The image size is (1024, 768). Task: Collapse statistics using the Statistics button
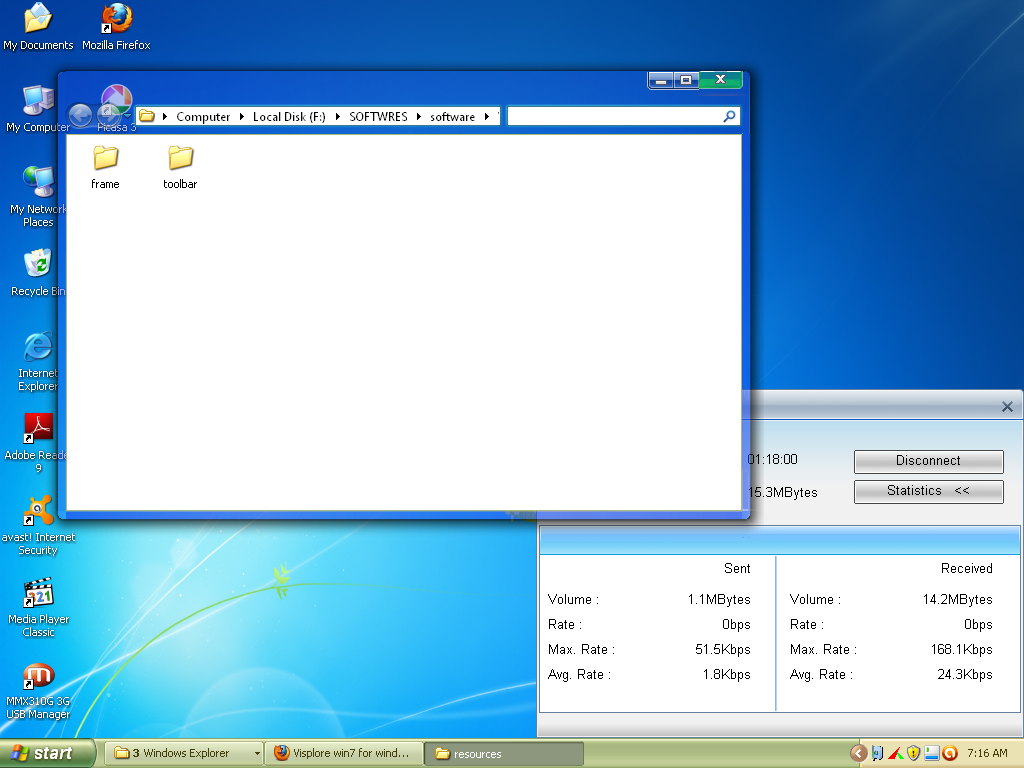(x=928, y=491)
